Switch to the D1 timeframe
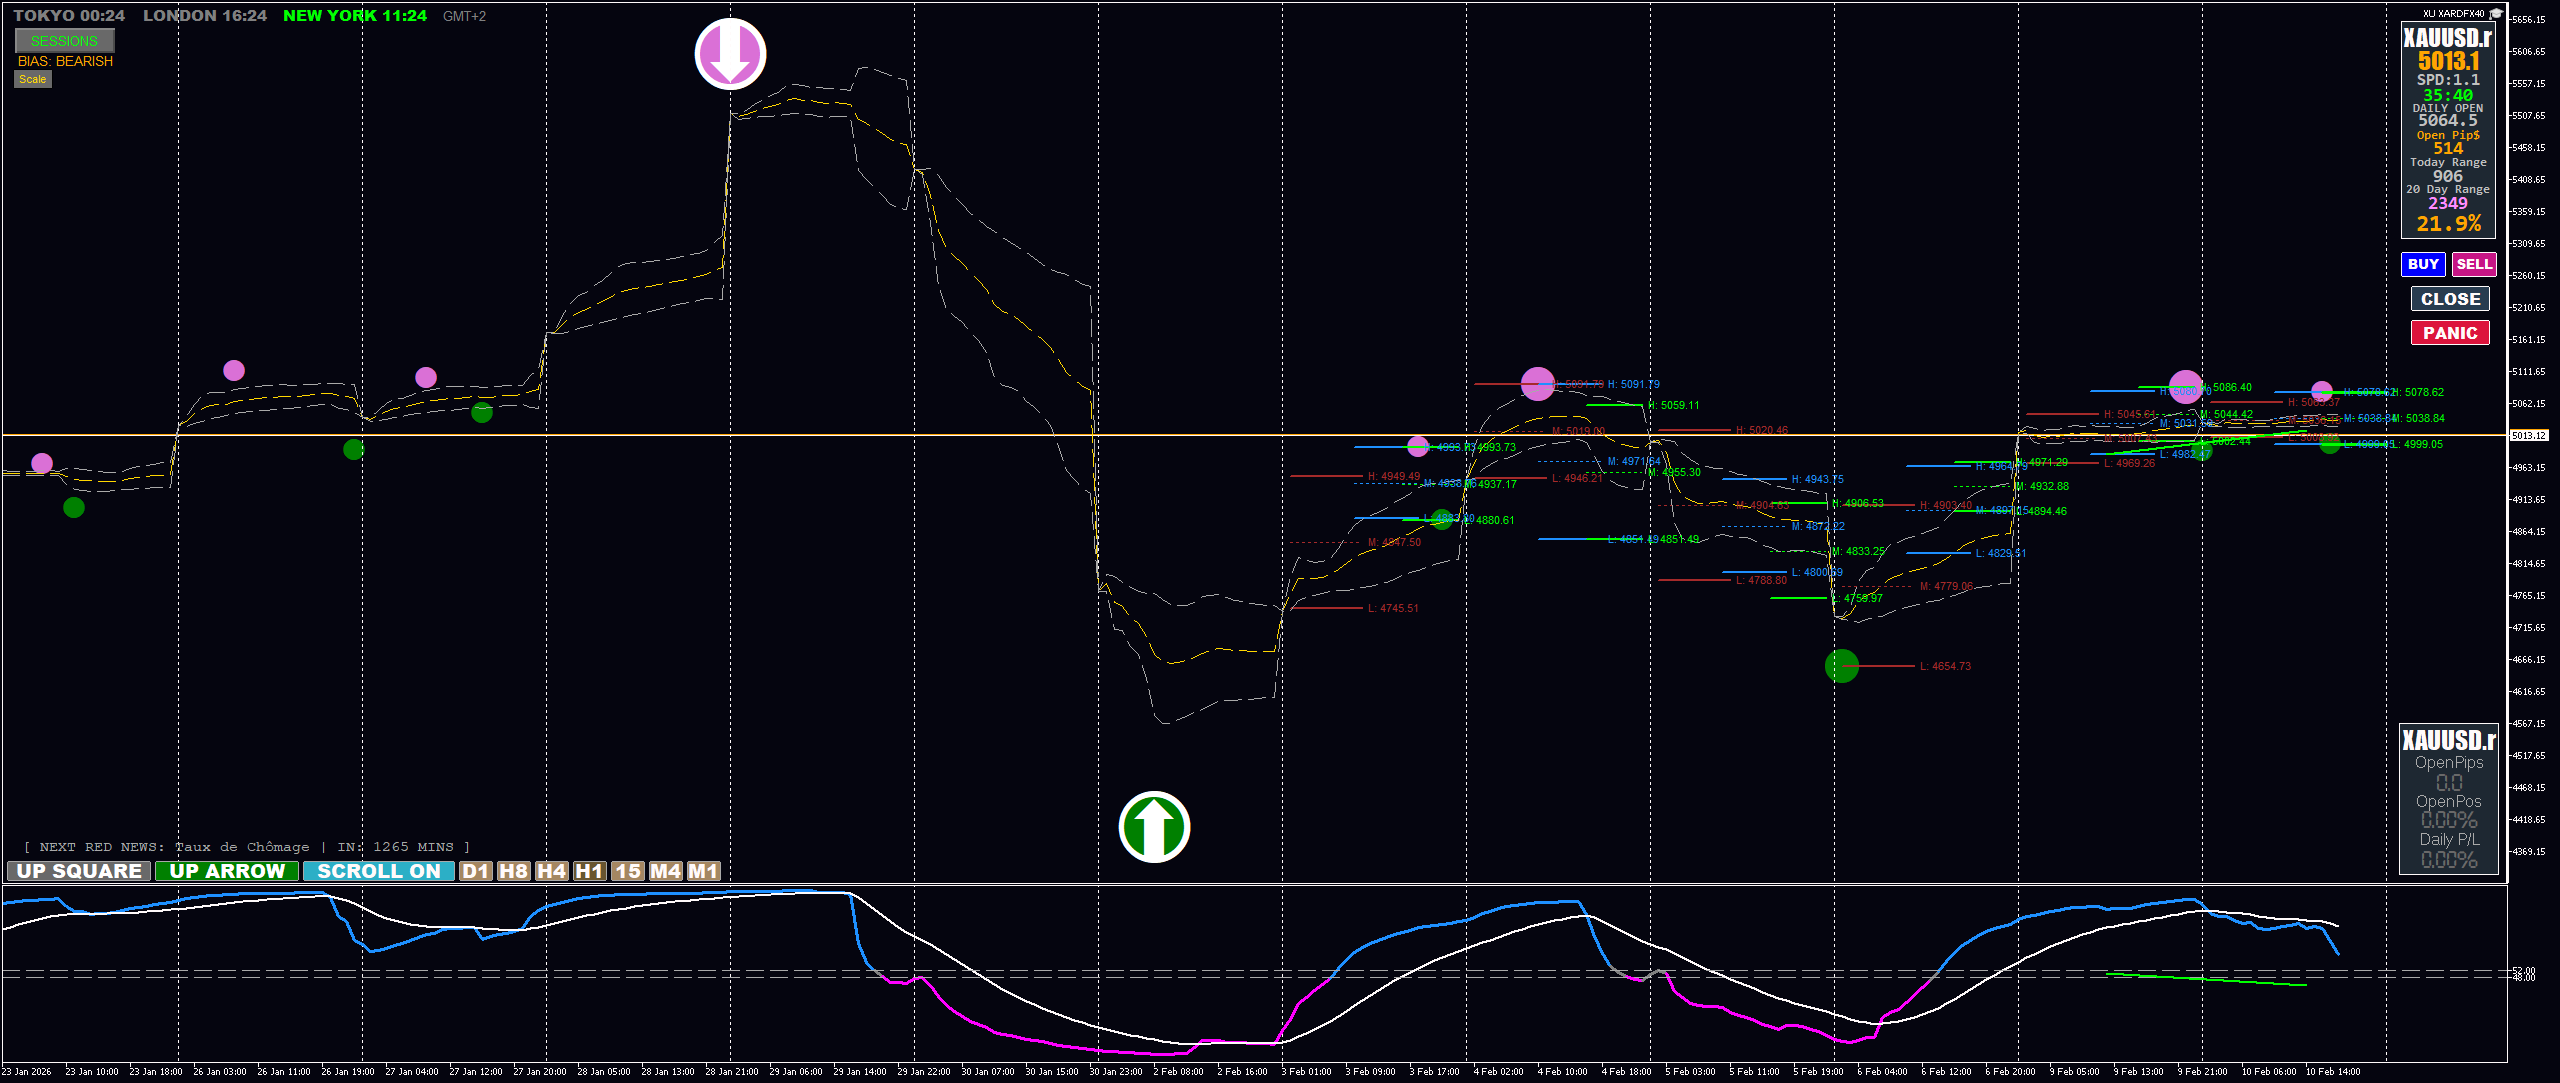This screenshot has width=2560, height=1083. [x=476, y=871]
